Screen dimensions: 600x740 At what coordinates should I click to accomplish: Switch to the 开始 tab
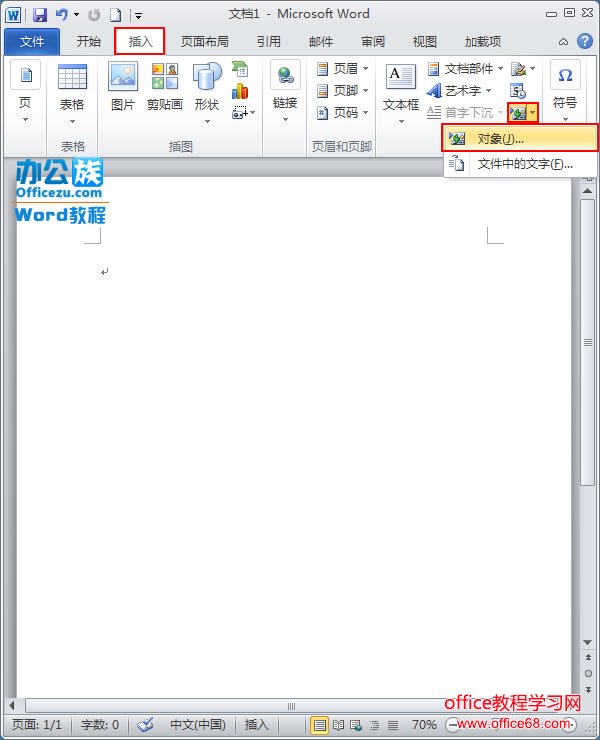pos(89,42)
